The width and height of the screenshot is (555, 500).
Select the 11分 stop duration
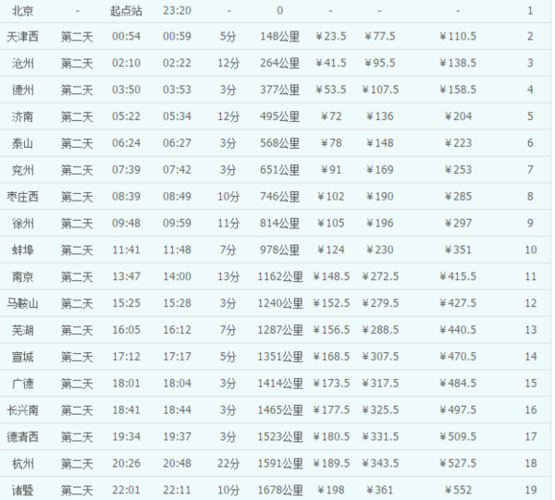(228, 223)
